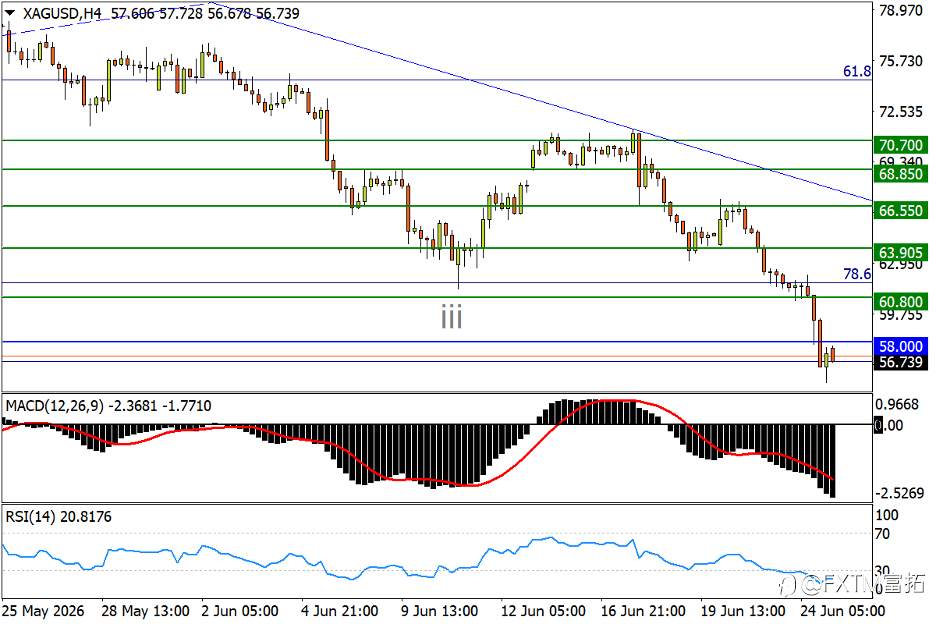The width and height of the screenshot is (936, 624).
Task: Select the 68.850 green level tag
Action: point(901,174)
